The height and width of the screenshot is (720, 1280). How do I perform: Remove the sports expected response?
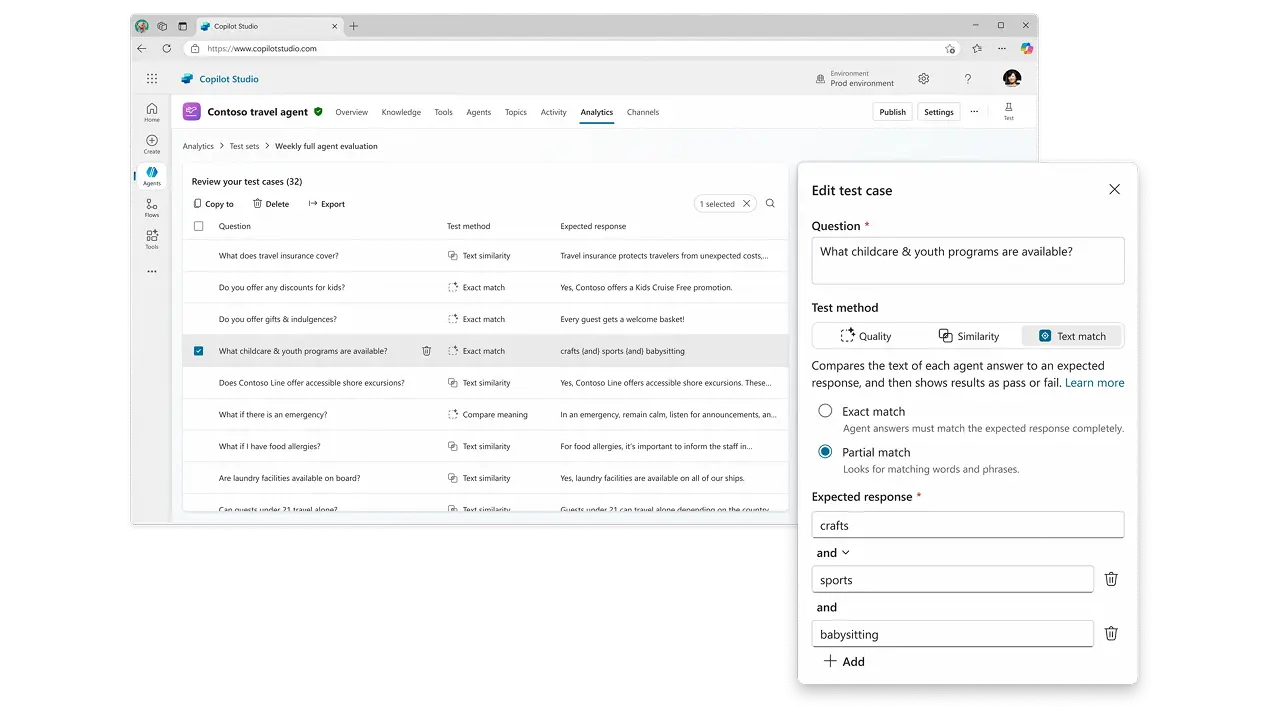pyautogui.click(x=1111, y=579)
